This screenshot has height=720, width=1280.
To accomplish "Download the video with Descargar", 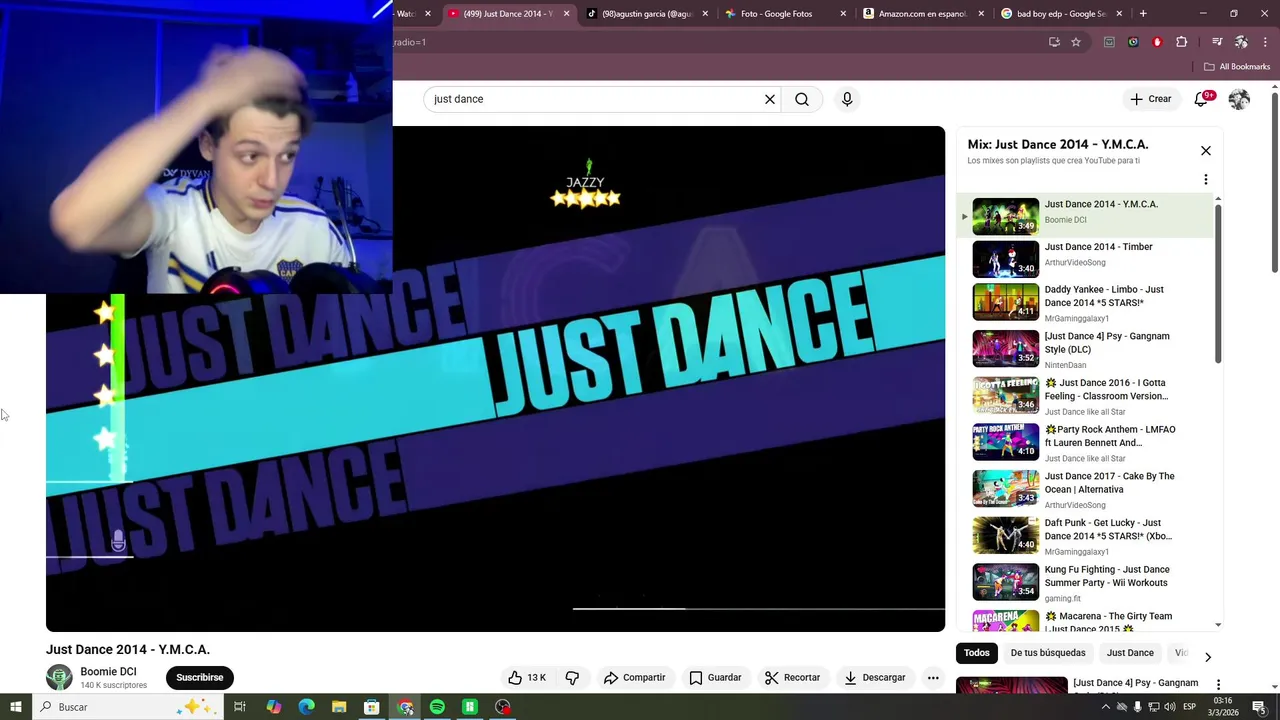I will coord(874,677).
